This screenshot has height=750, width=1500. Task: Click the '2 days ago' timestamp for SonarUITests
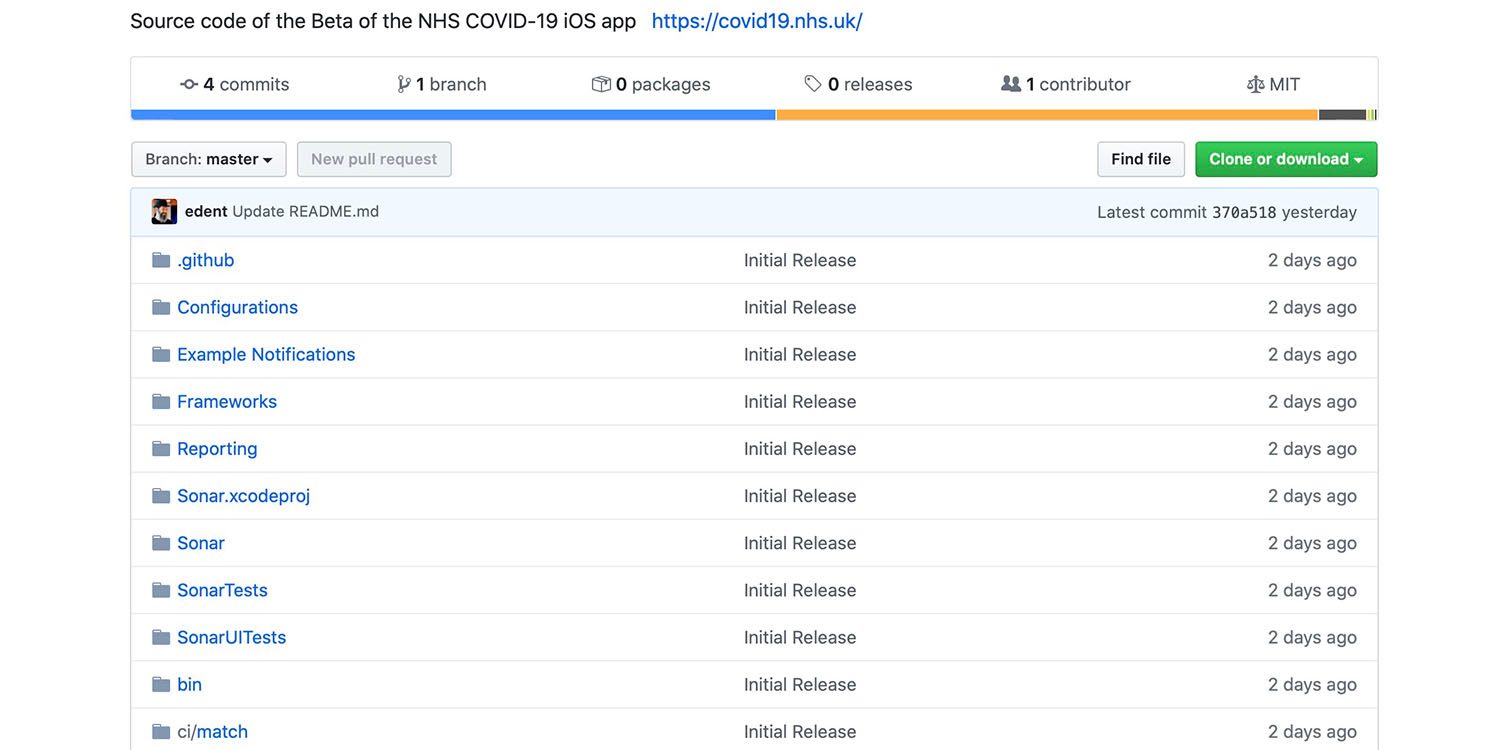click(1312, 637)
